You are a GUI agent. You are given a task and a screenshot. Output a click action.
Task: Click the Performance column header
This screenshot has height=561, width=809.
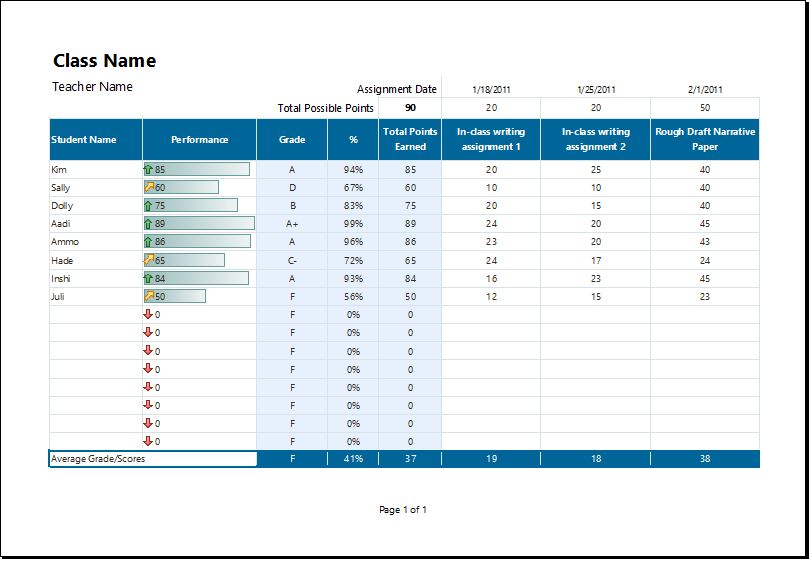(200, 139)
